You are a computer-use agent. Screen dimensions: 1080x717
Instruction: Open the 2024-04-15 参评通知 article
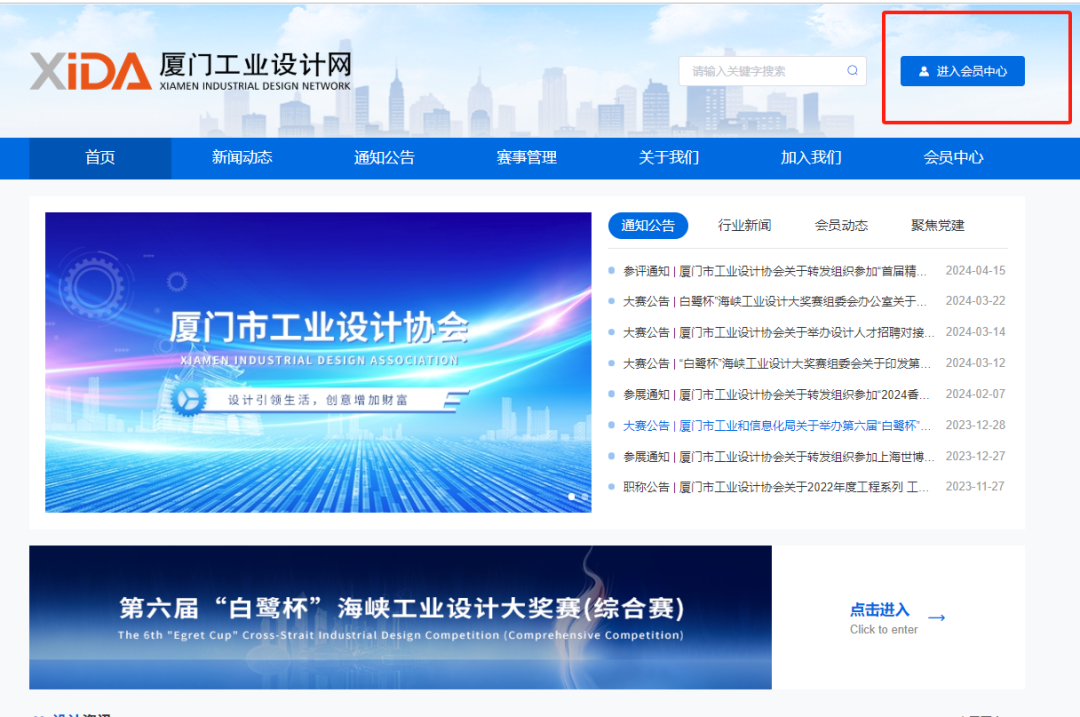[x=775, y=271]
